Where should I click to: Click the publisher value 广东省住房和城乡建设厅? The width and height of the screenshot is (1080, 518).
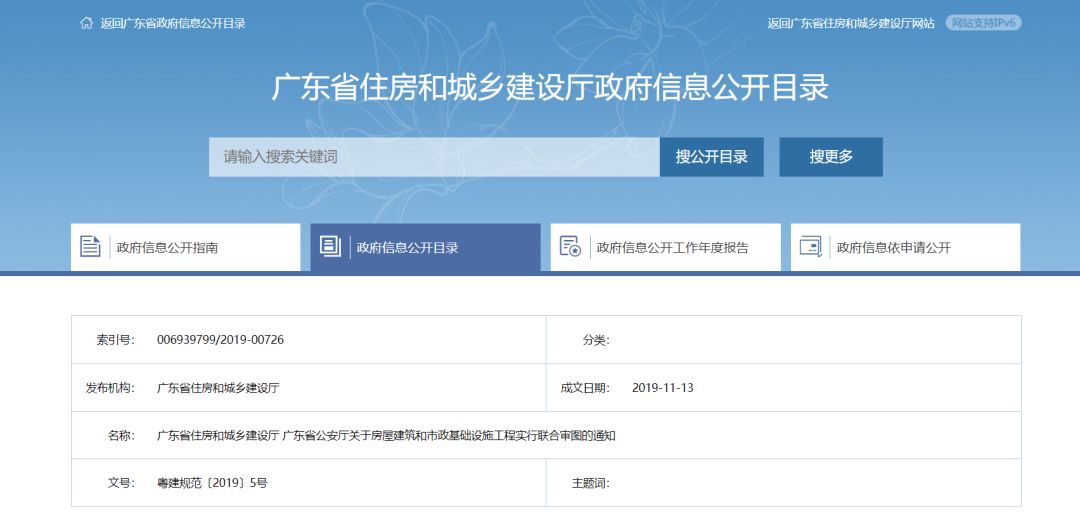[x=218, y=388]
